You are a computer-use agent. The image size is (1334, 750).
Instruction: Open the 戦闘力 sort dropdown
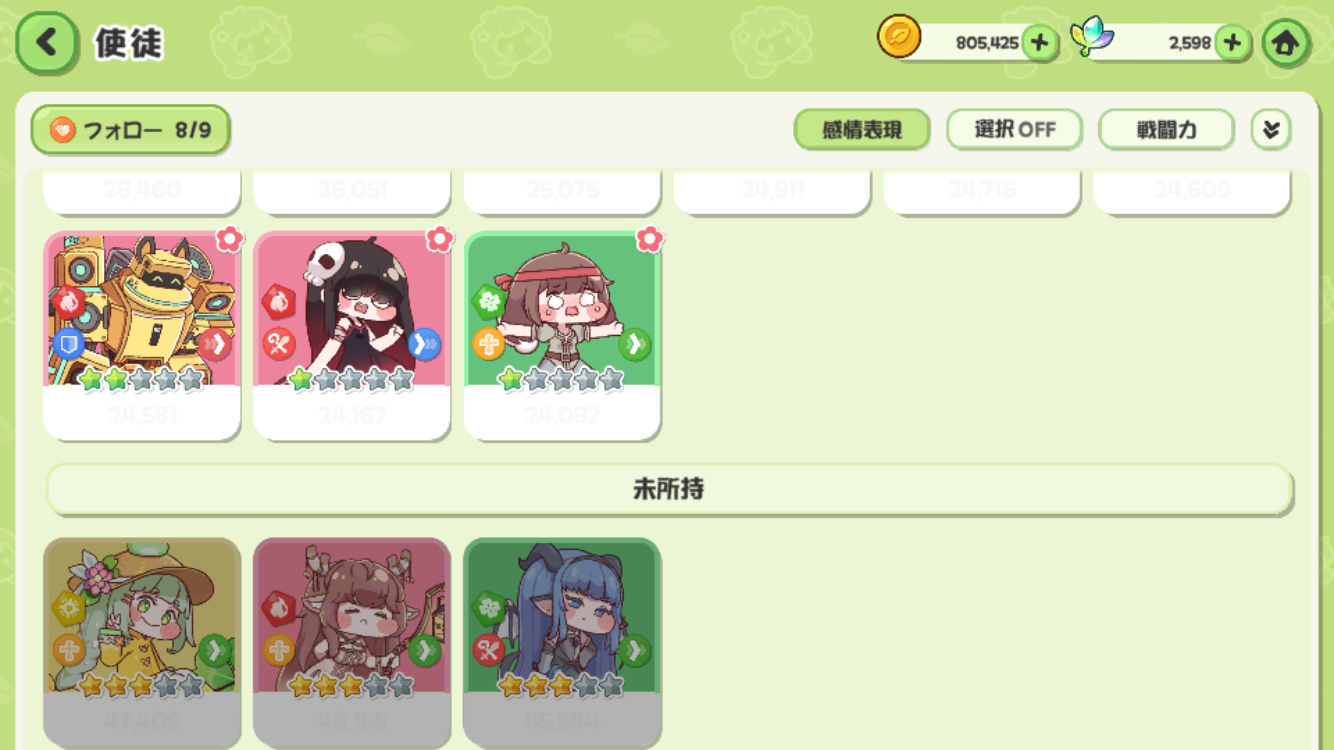tap(1166, 130)
